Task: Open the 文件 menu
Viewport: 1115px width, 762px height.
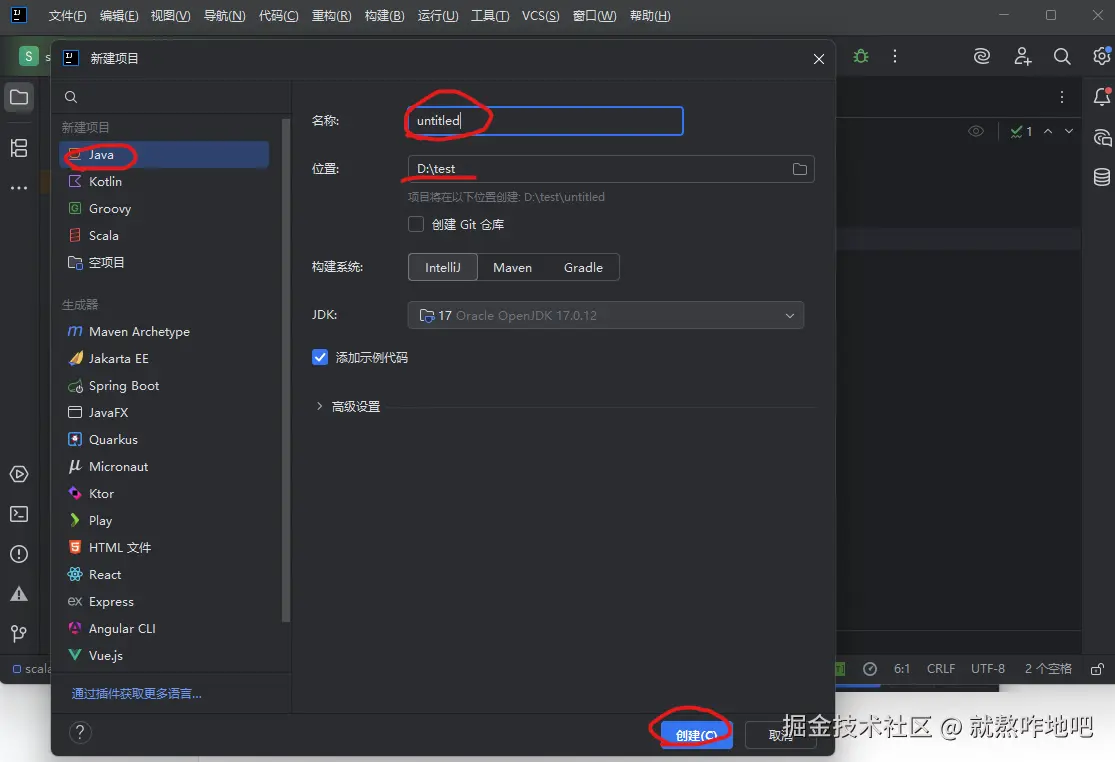Action: [x=66, y=15]
